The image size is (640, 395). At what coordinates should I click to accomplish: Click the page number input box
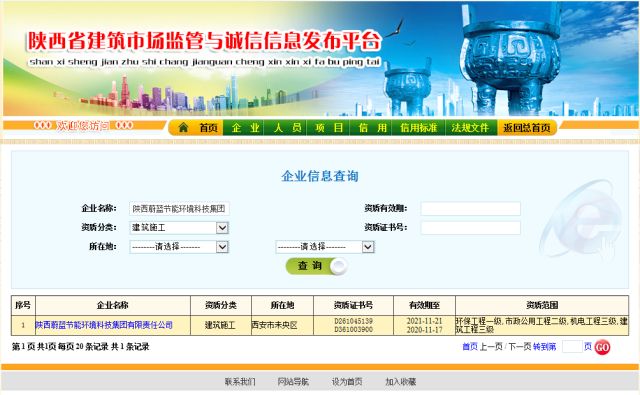[x=572, y=347]
